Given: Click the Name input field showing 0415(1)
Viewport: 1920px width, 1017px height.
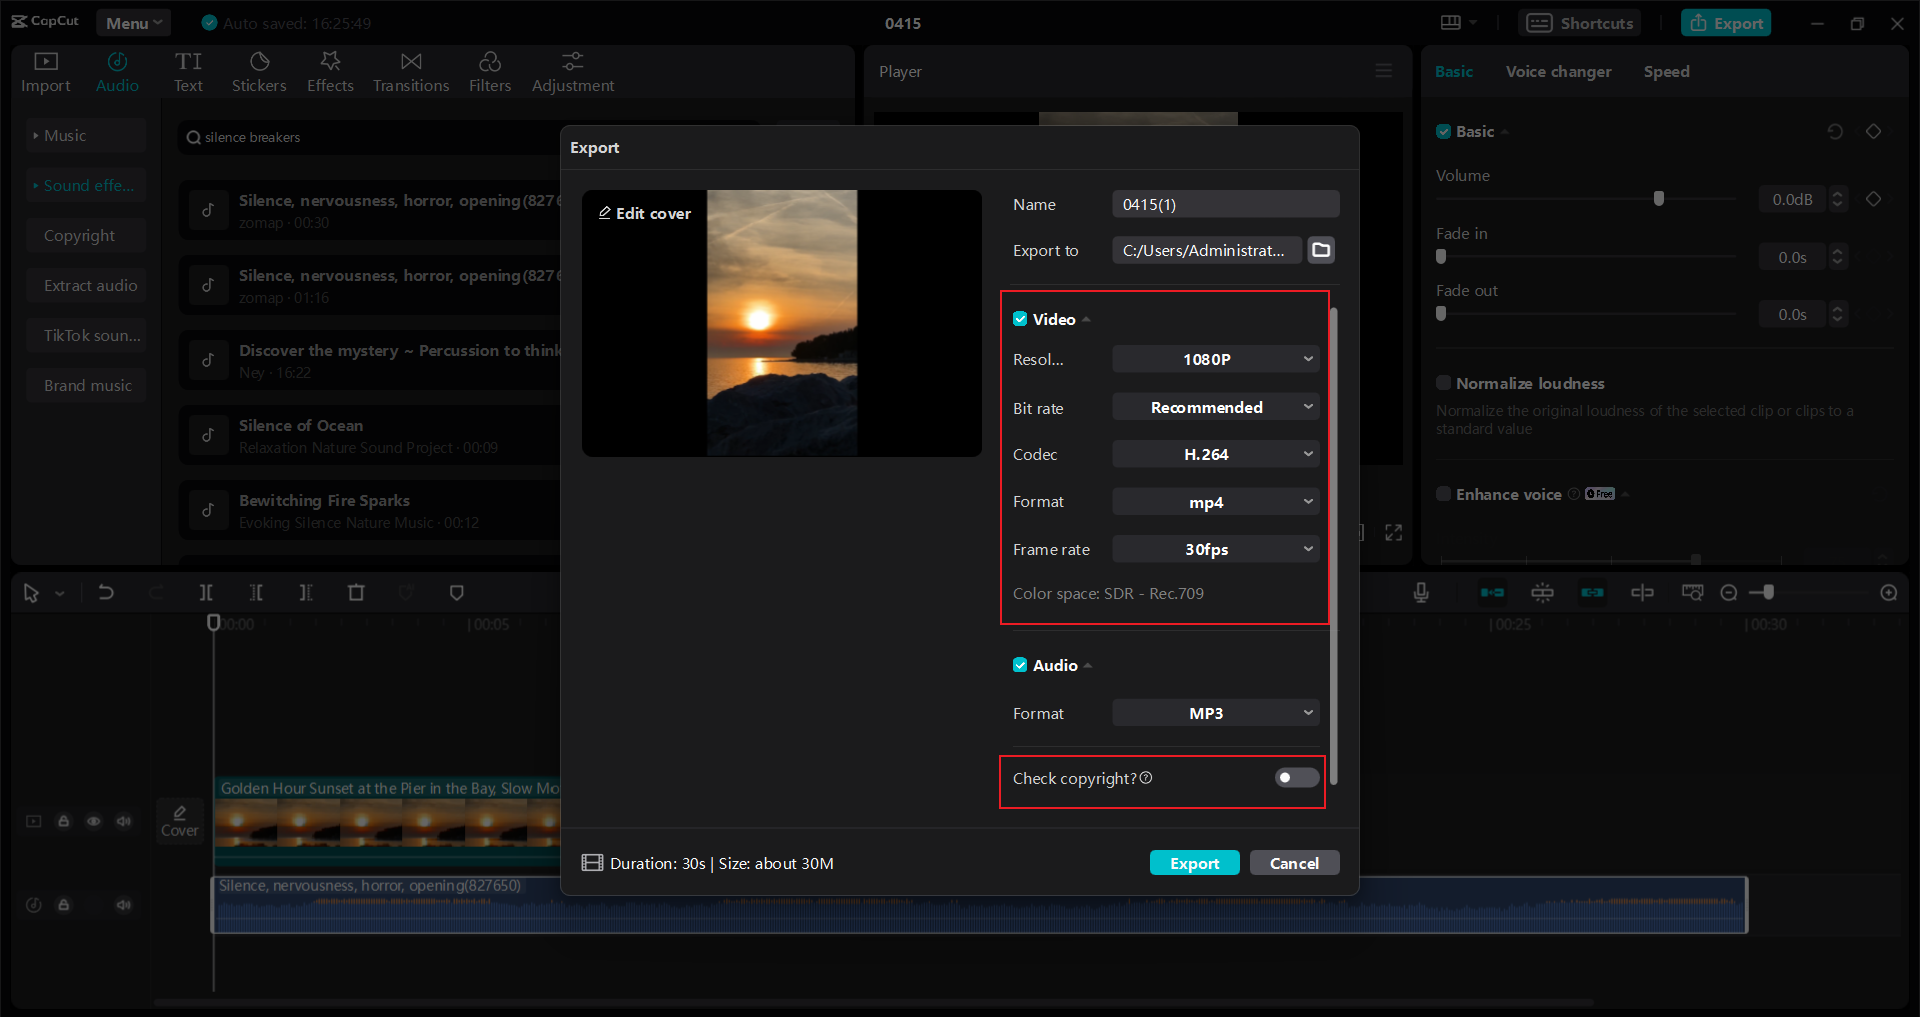Looking at the screenshot, I should point(1225,204).
